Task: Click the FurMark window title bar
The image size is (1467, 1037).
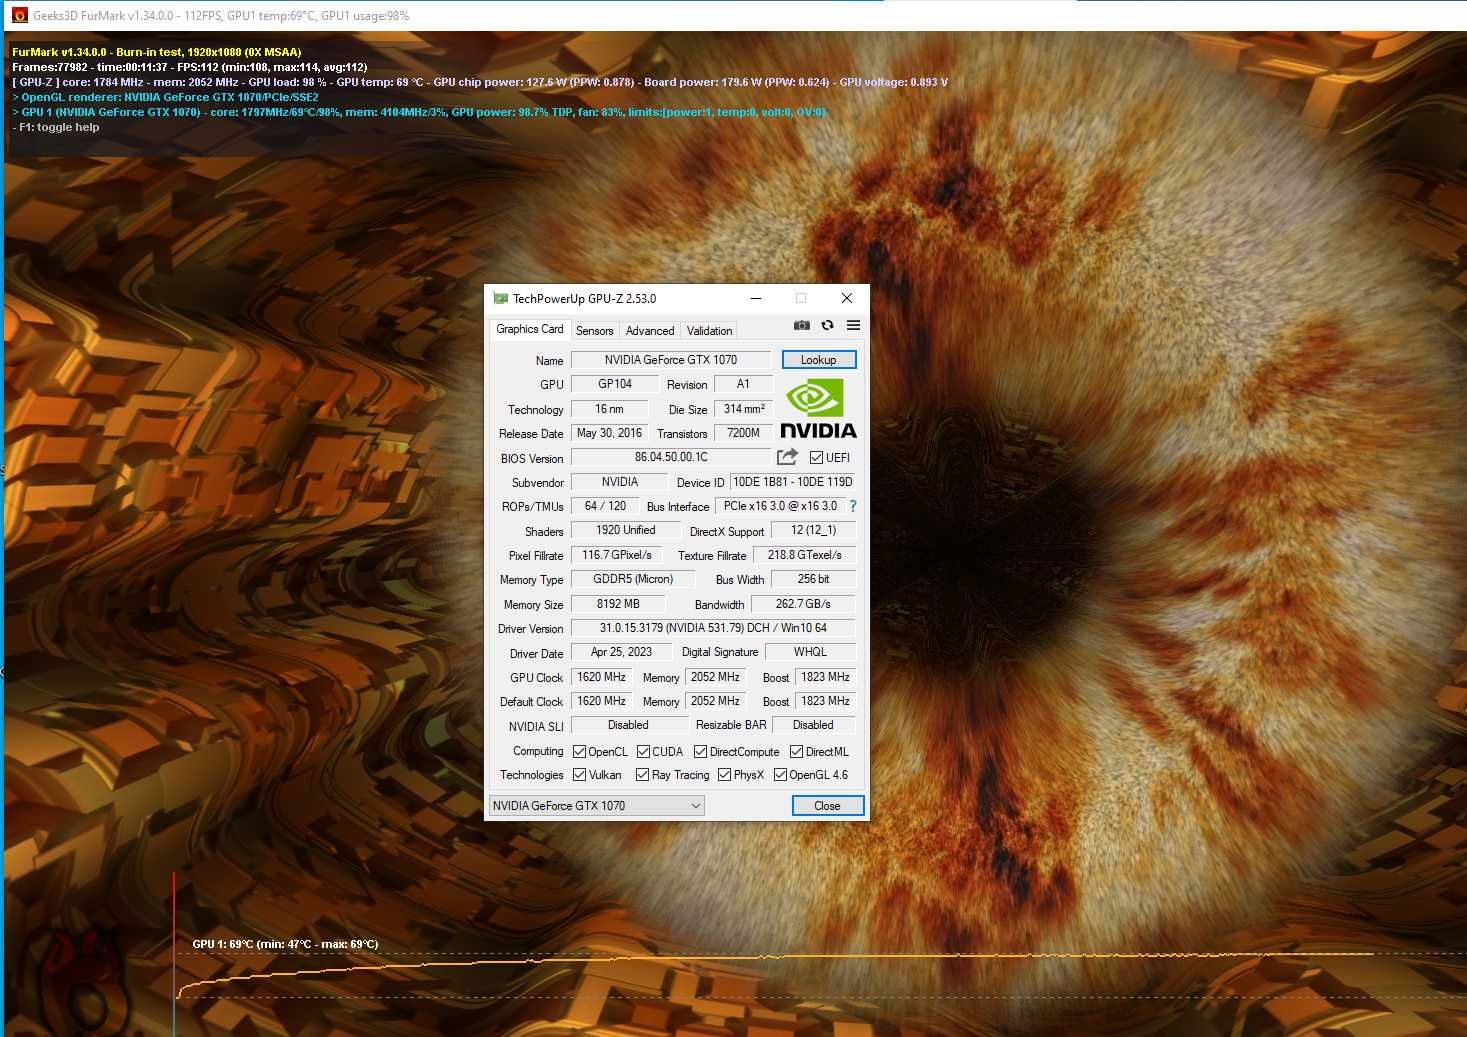Action: pos(733,15)
